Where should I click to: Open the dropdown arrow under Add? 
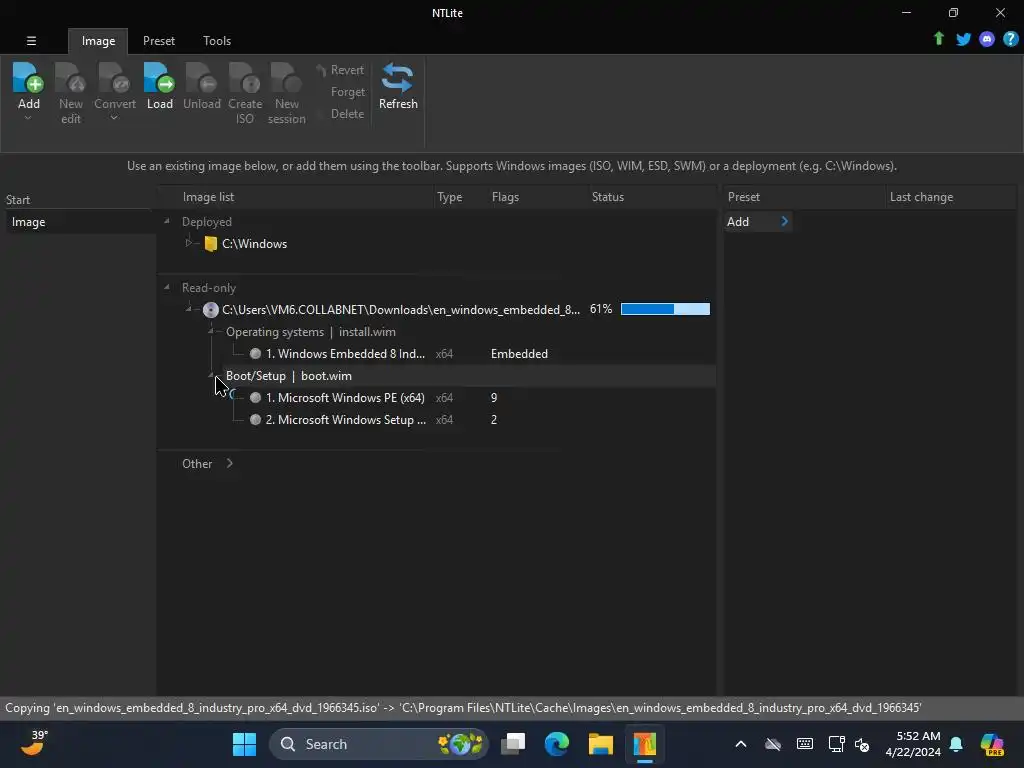(28, 118)
